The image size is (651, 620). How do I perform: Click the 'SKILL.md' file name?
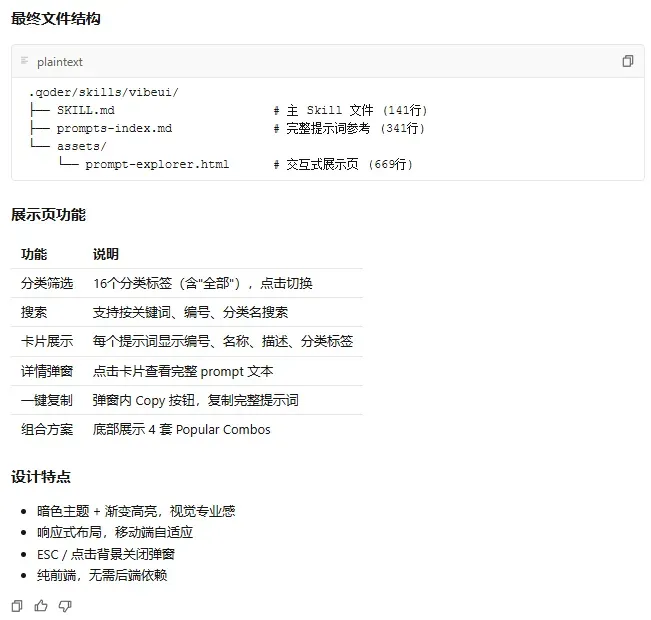(x=86, y=110)
